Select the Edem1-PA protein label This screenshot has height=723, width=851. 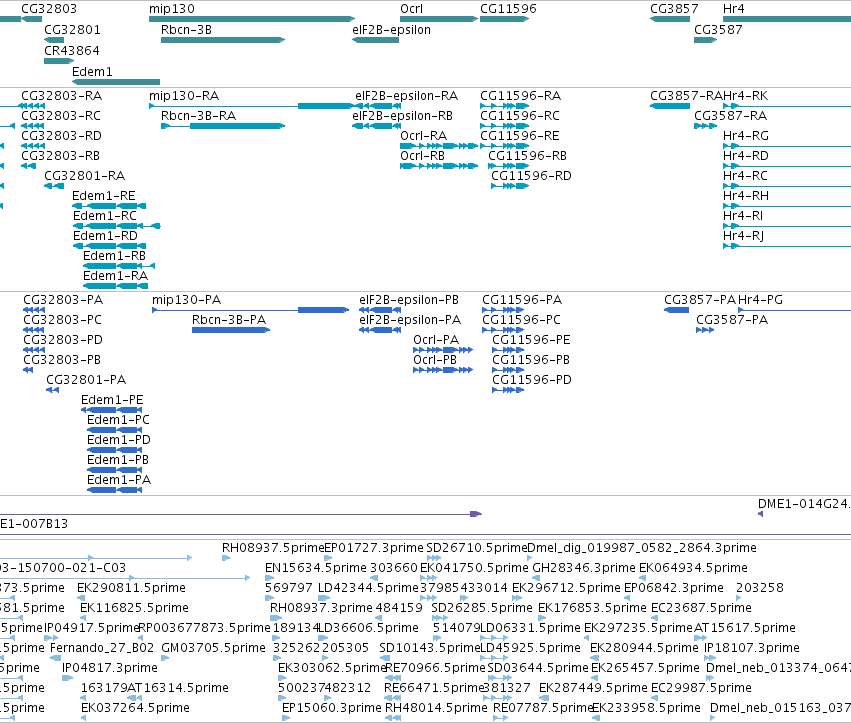click(119, 480)
